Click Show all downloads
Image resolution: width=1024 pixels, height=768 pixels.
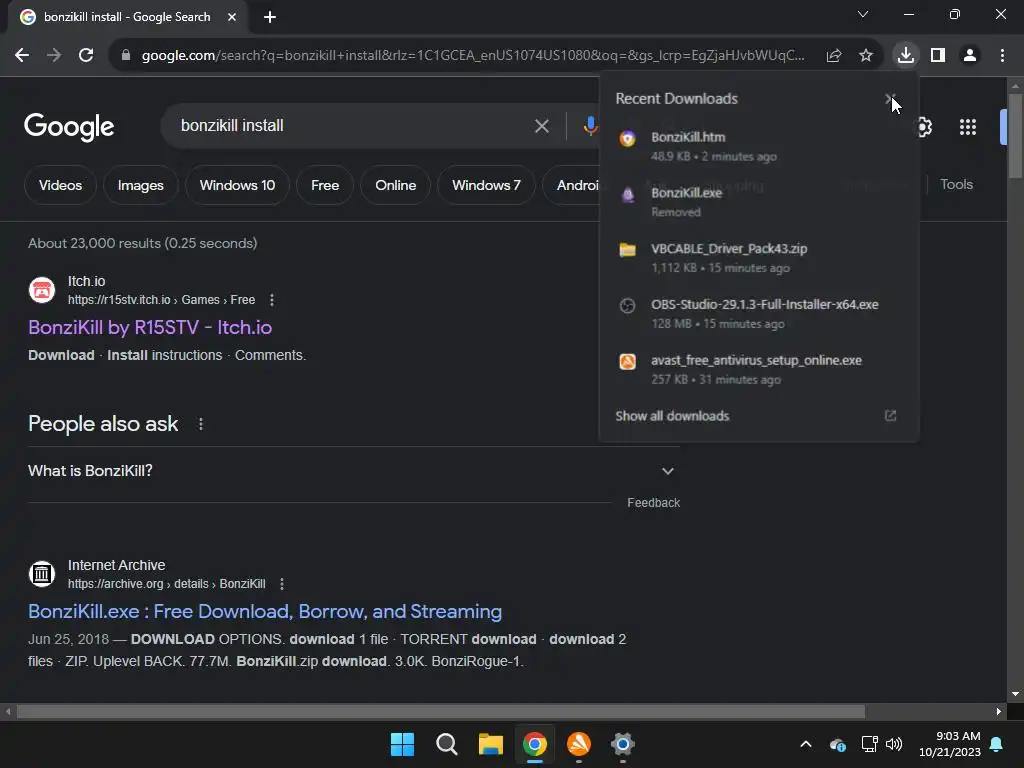pyautogui.click(x=672, y=416)
